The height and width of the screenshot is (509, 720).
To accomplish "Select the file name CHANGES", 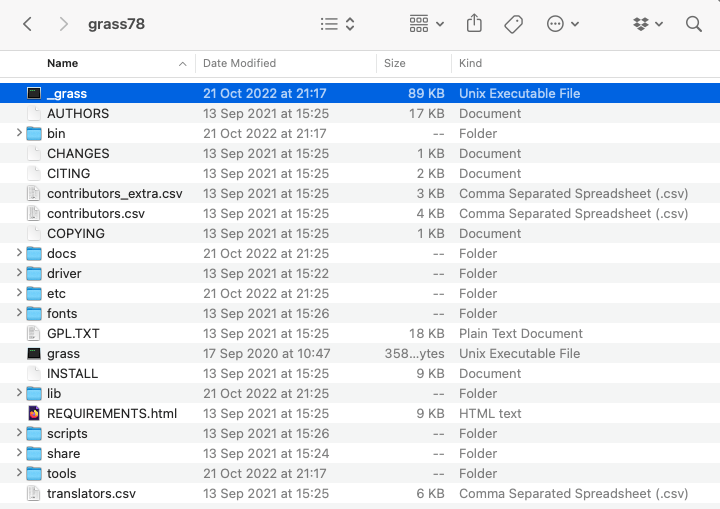I will 78,153.
